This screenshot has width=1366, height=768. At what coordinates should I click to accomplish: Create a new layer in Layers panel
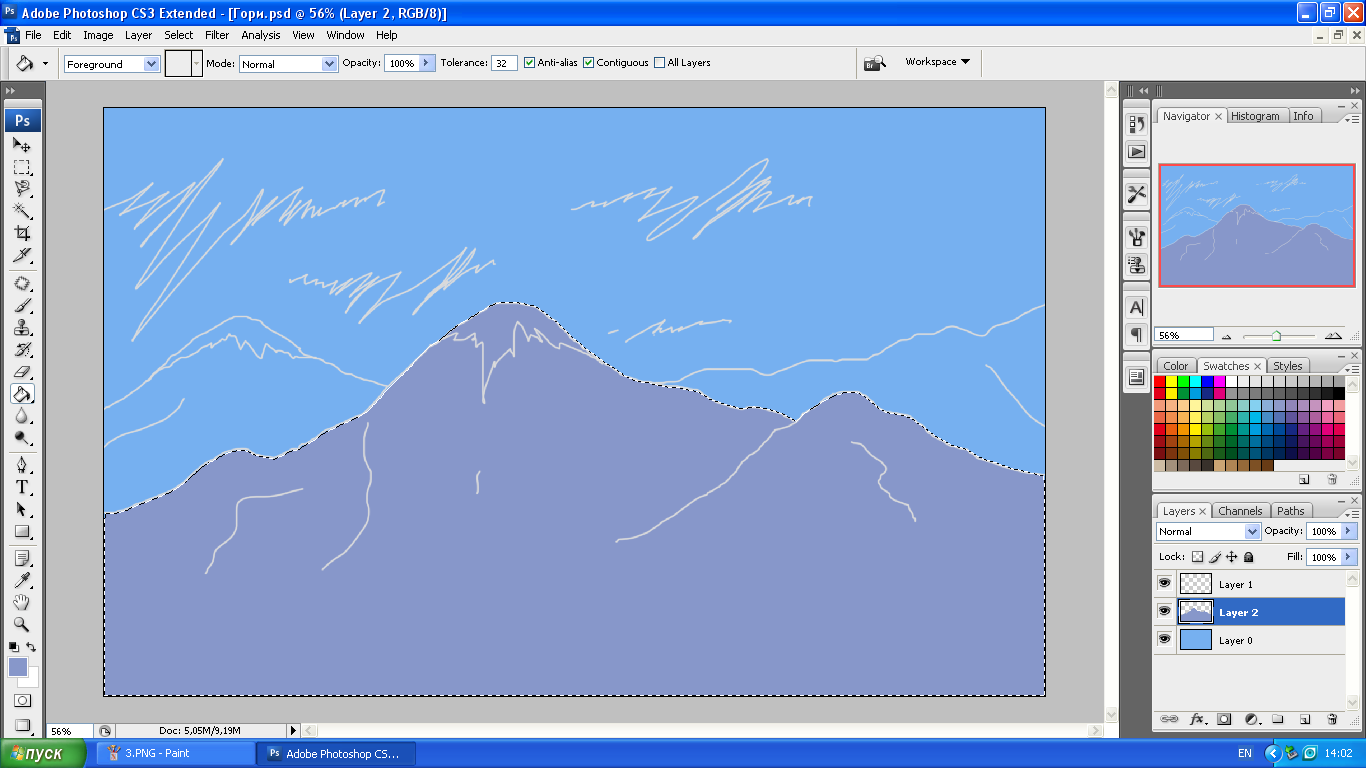(1304, 719)
